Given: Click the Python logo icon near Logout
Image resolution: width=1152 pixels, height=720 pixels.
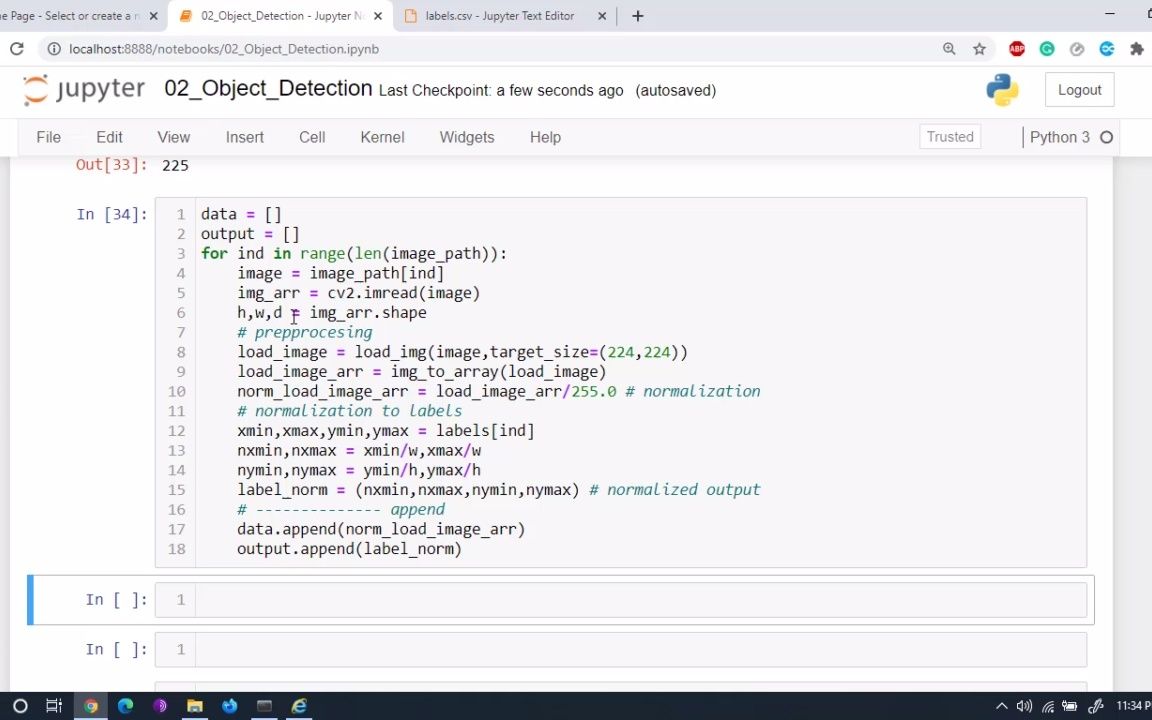Looking at the screenshot, I should (x=1001, y=89).
